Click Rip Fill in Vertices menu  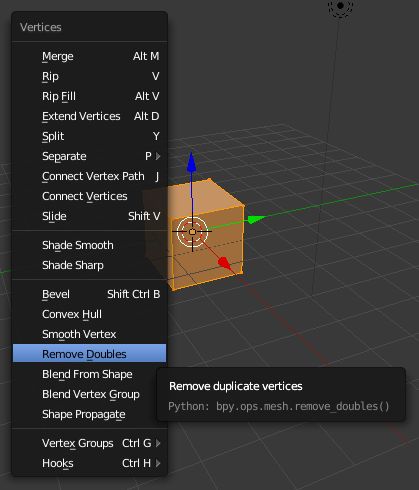tap(89, 96)
